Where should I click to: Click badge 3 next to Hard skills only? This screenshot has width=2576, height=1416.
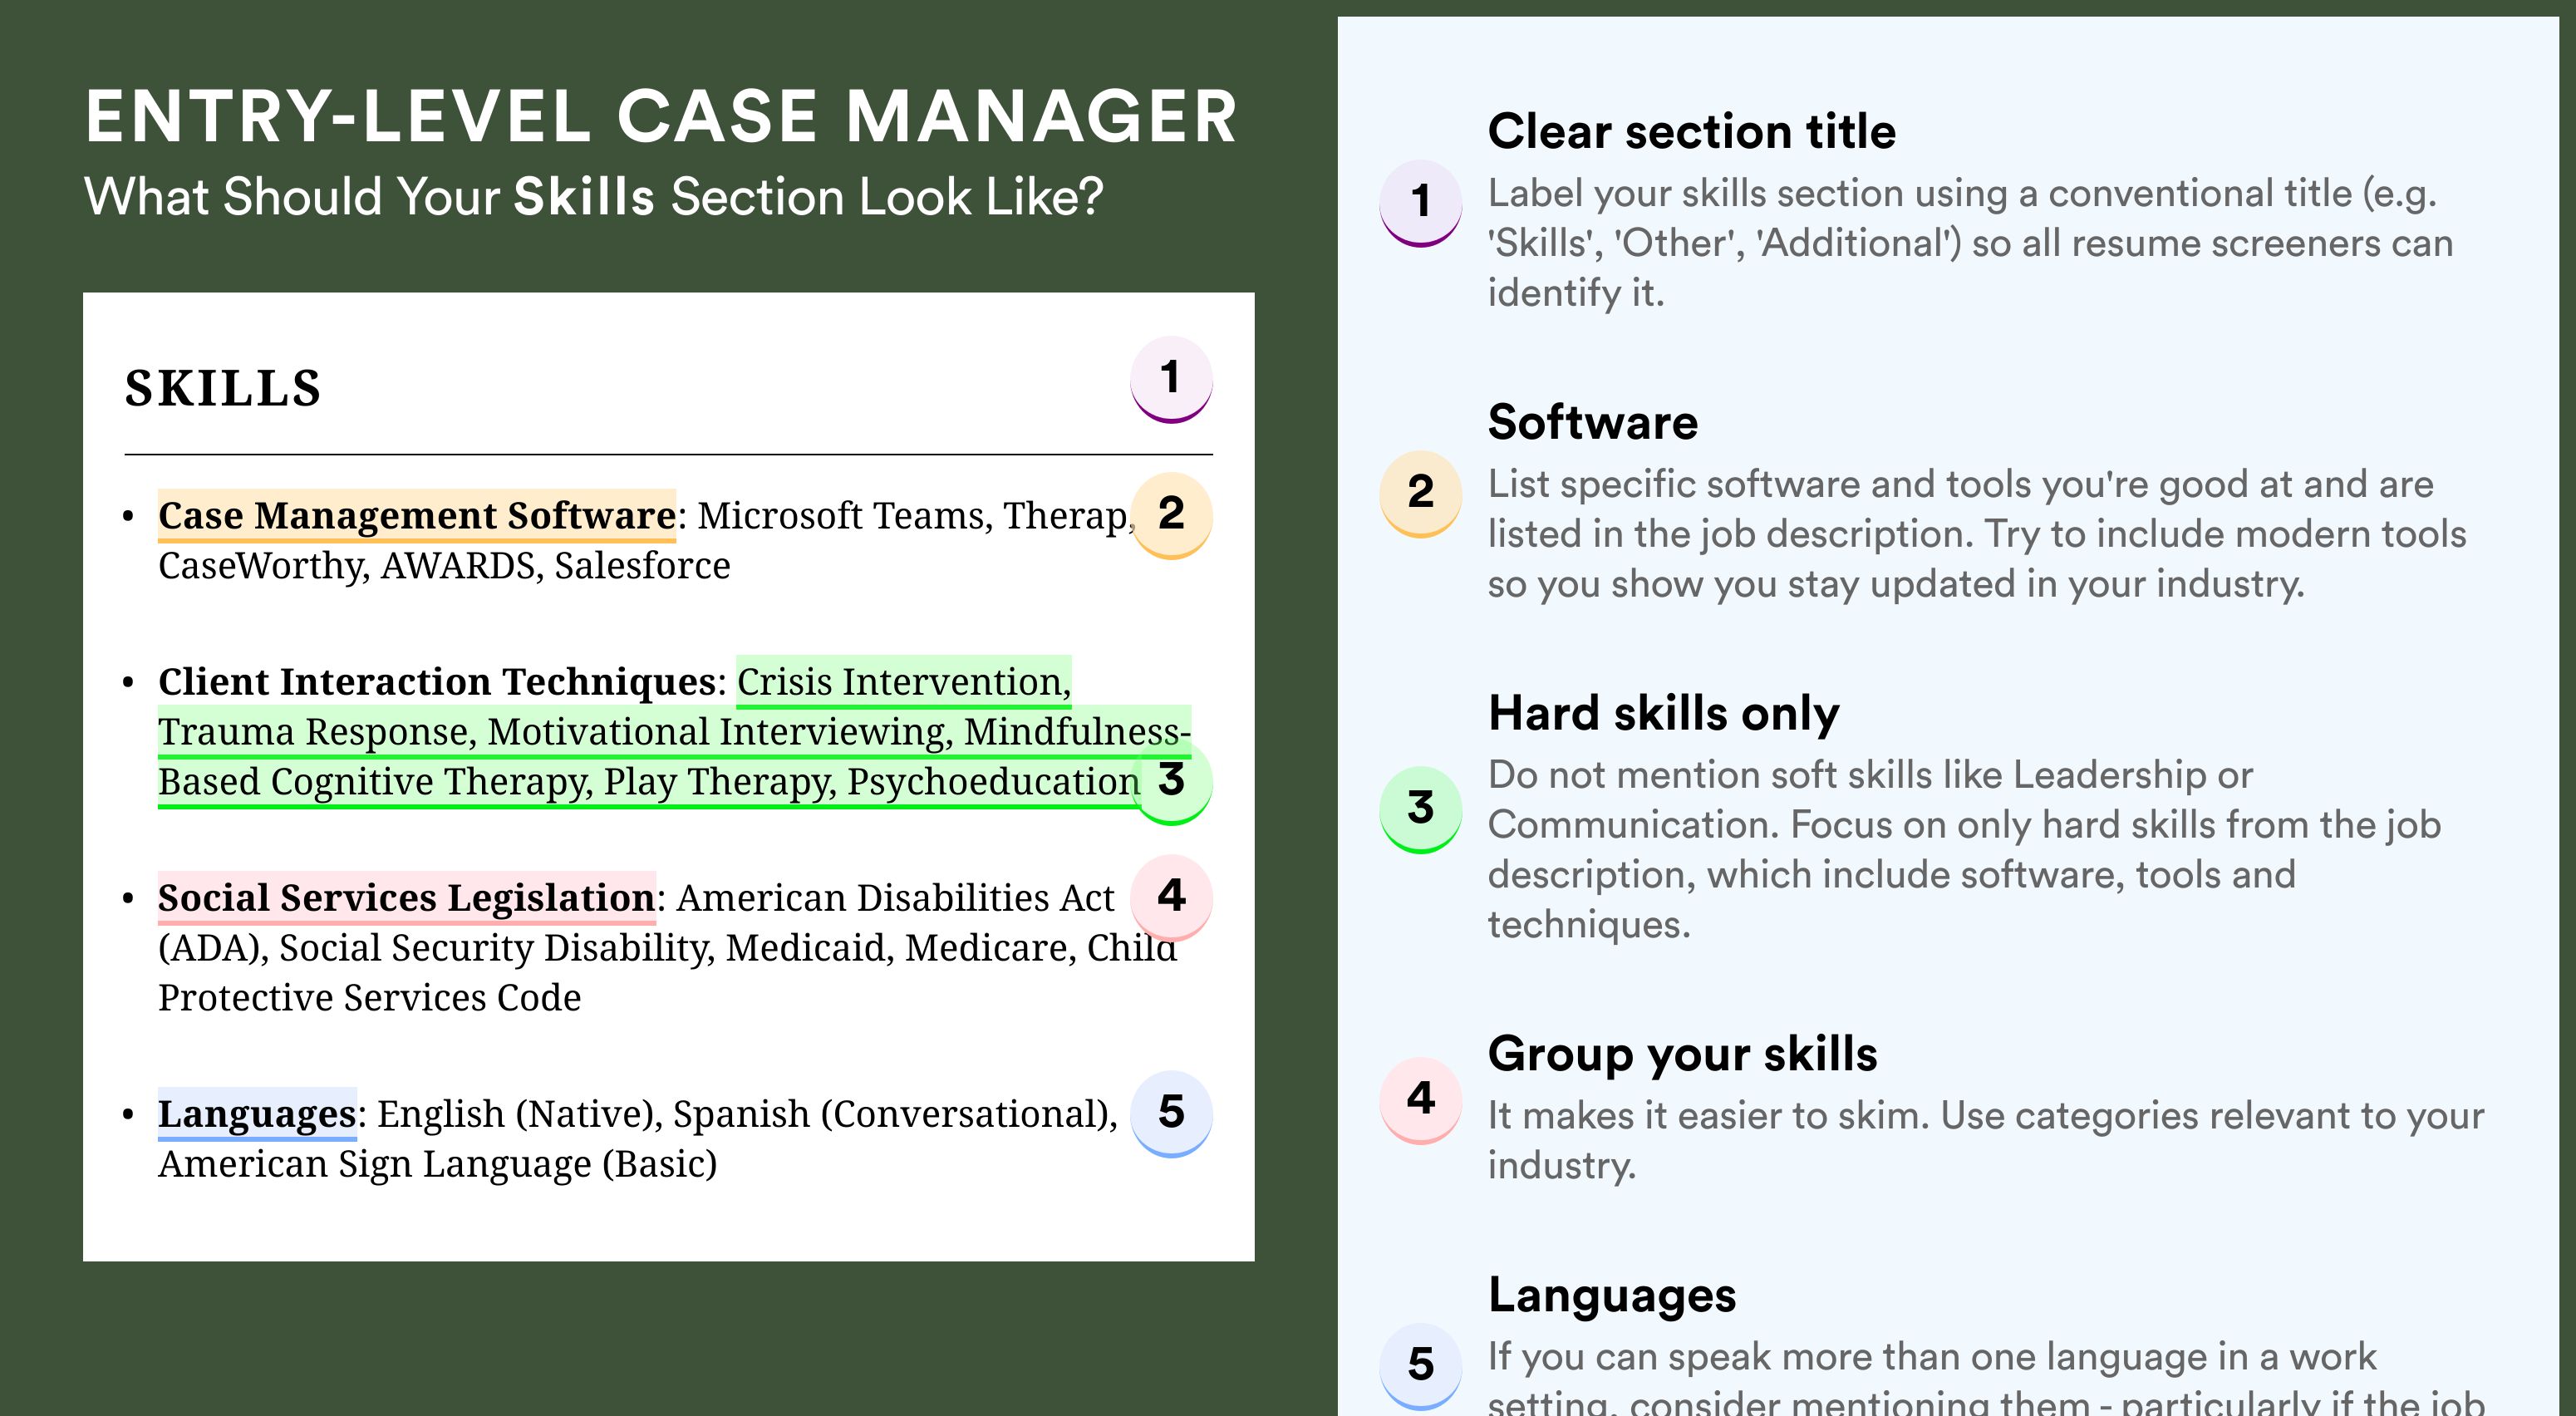click(1421, 809)
